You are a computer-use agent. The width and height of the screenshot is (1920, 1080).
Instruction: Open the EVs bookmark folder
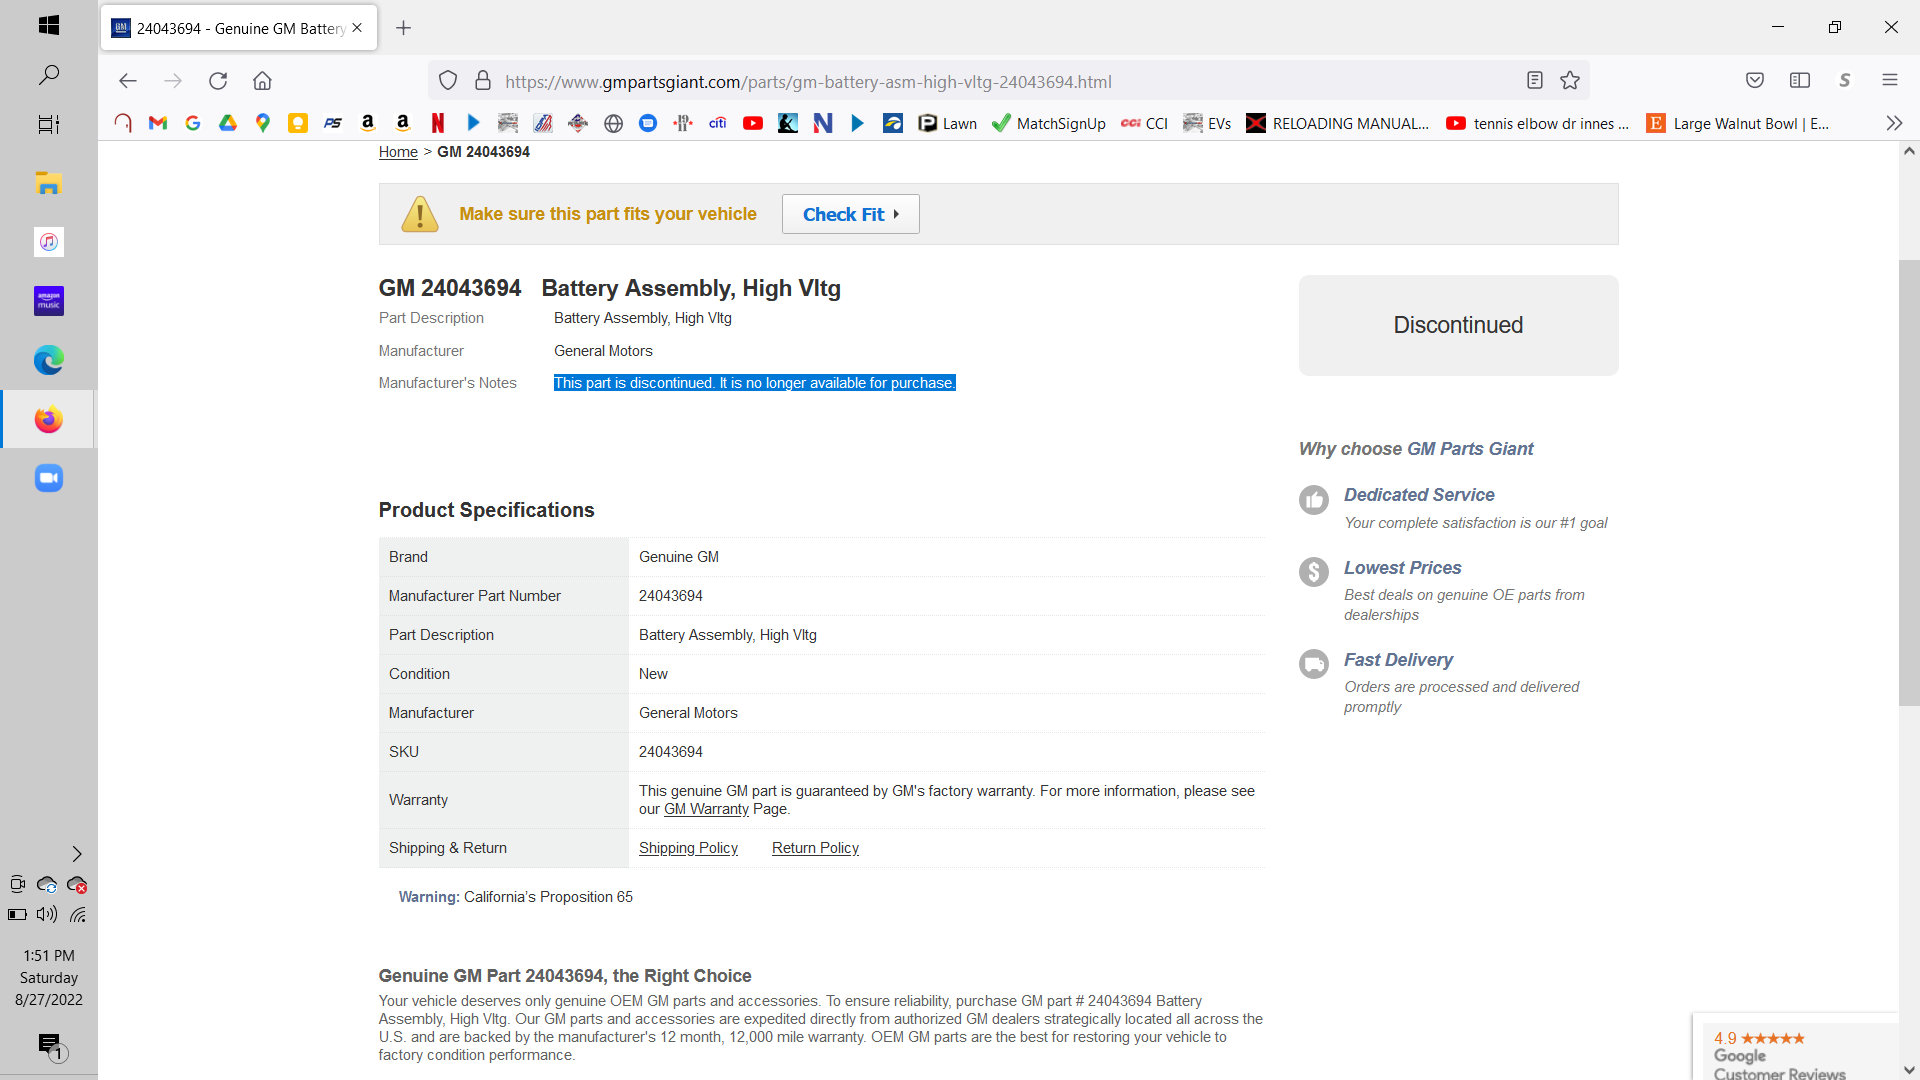click(x=1207, y=123)
